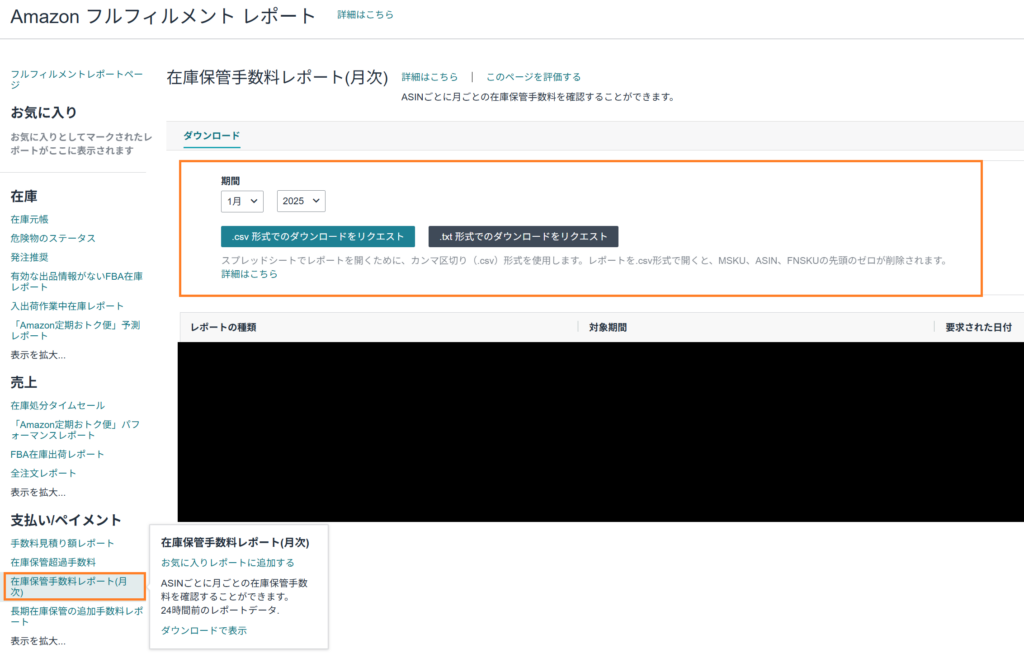Open 在庫保管超過手数料 report

pyautogui.click(x=53, y=562)
